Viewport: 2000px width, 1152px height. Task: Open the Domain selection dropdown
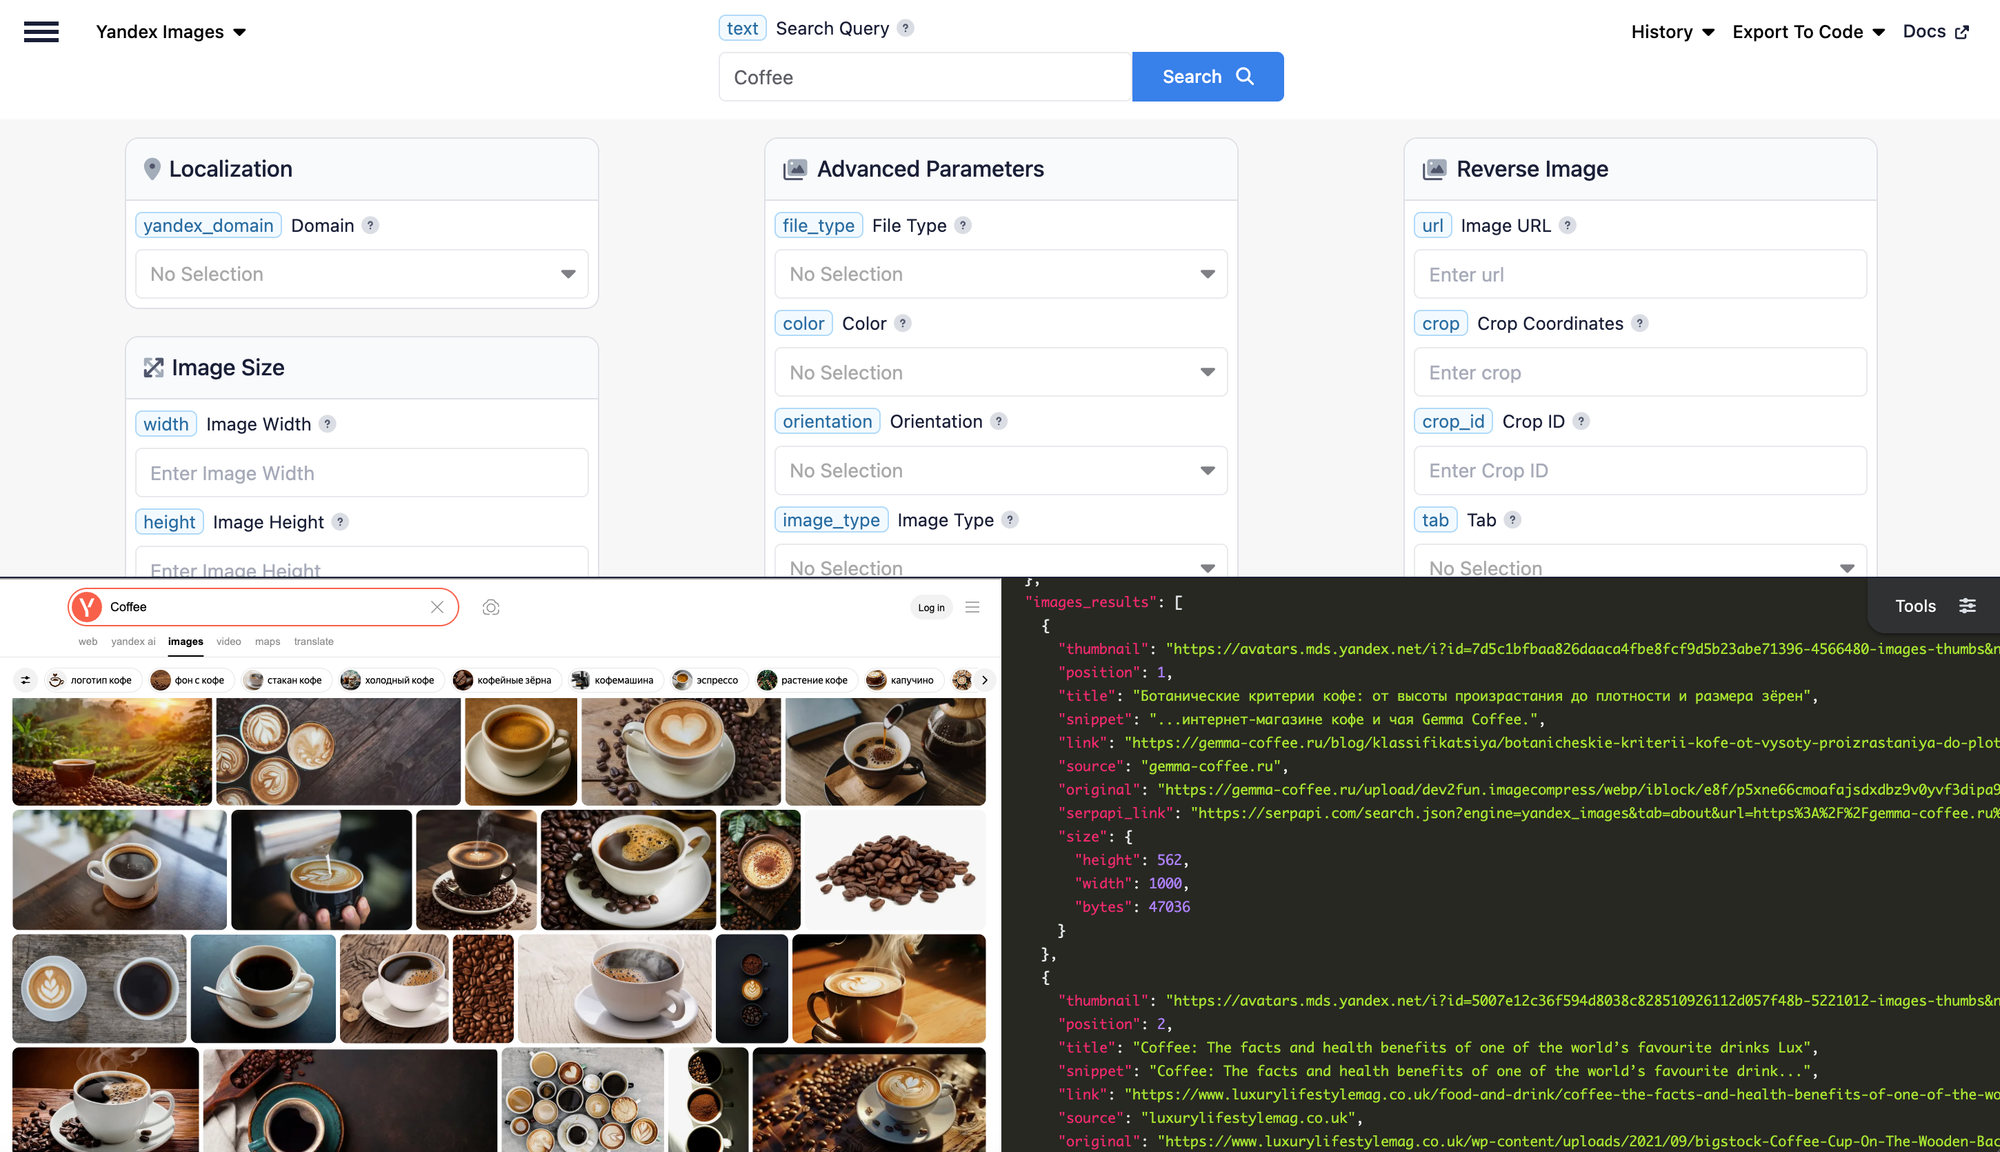[x=362, y=274]
